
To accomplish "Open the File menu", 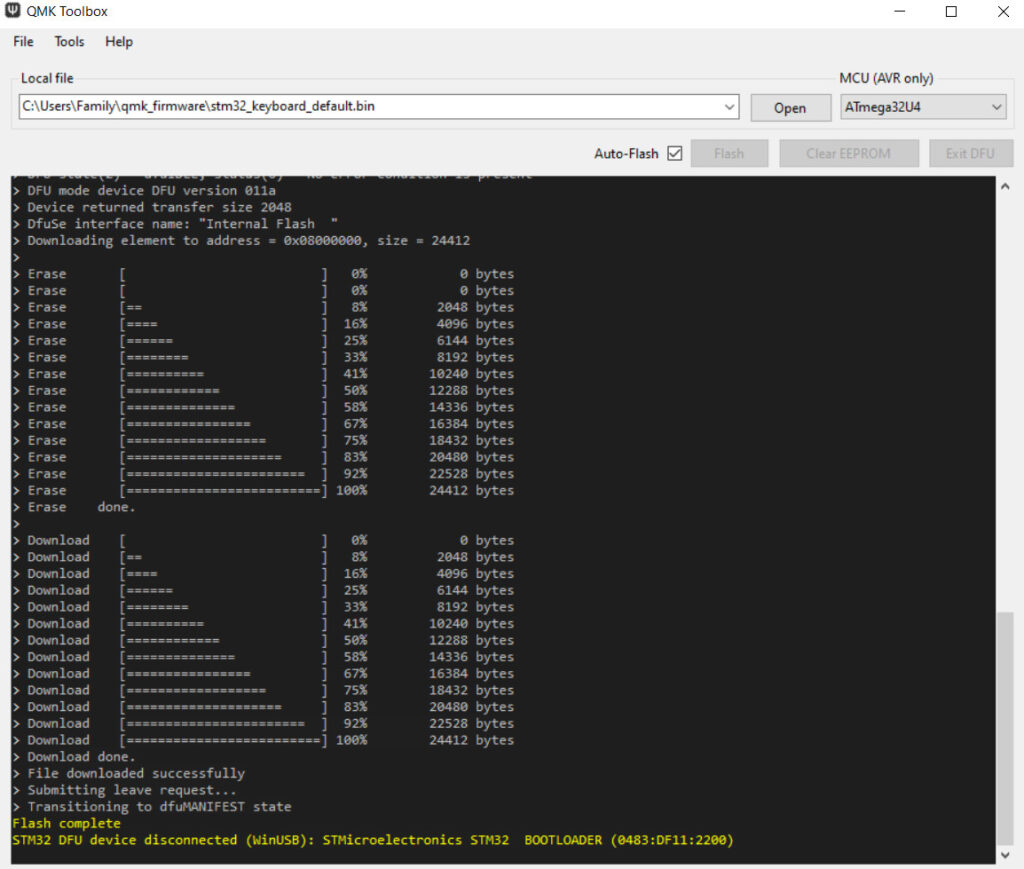I will pyautogui.click(x=23, y=42).
